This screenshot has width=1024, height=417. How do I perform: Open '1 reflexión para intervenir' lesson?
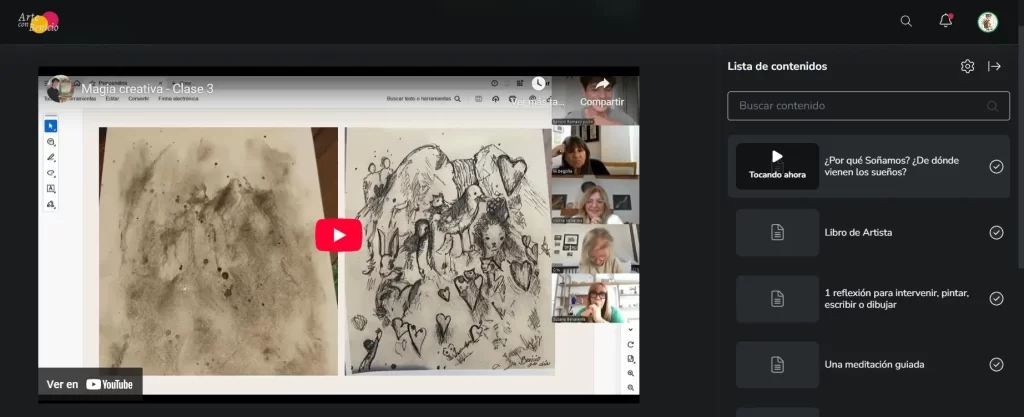coord(897,299)
